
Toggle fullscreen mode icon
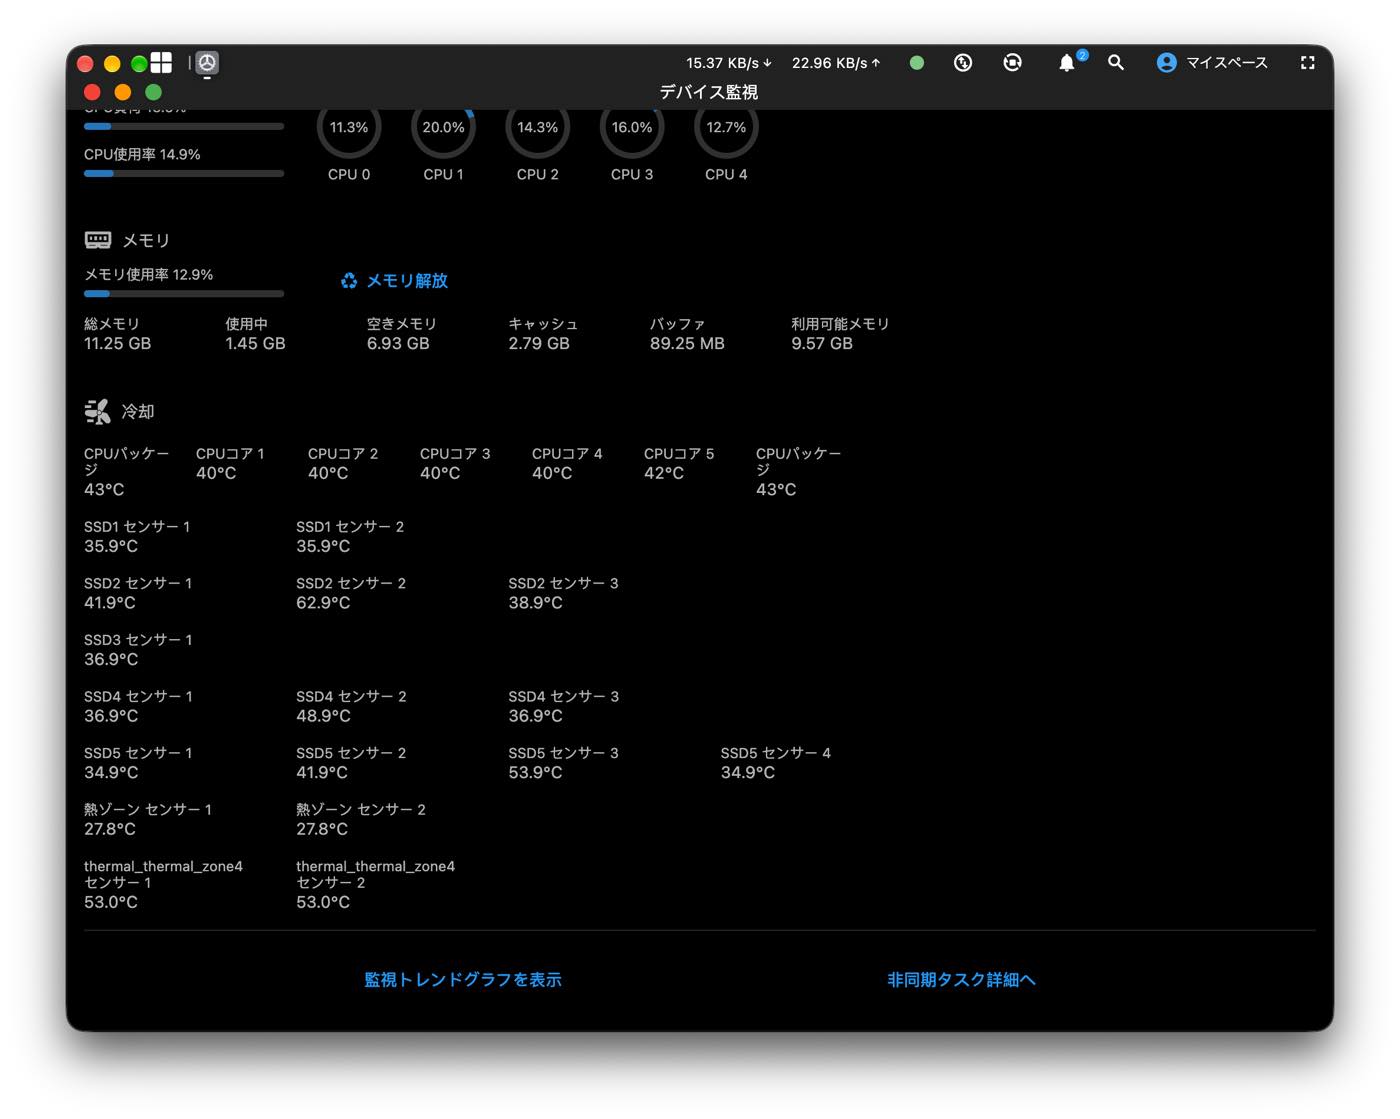tap(1307, 62)
